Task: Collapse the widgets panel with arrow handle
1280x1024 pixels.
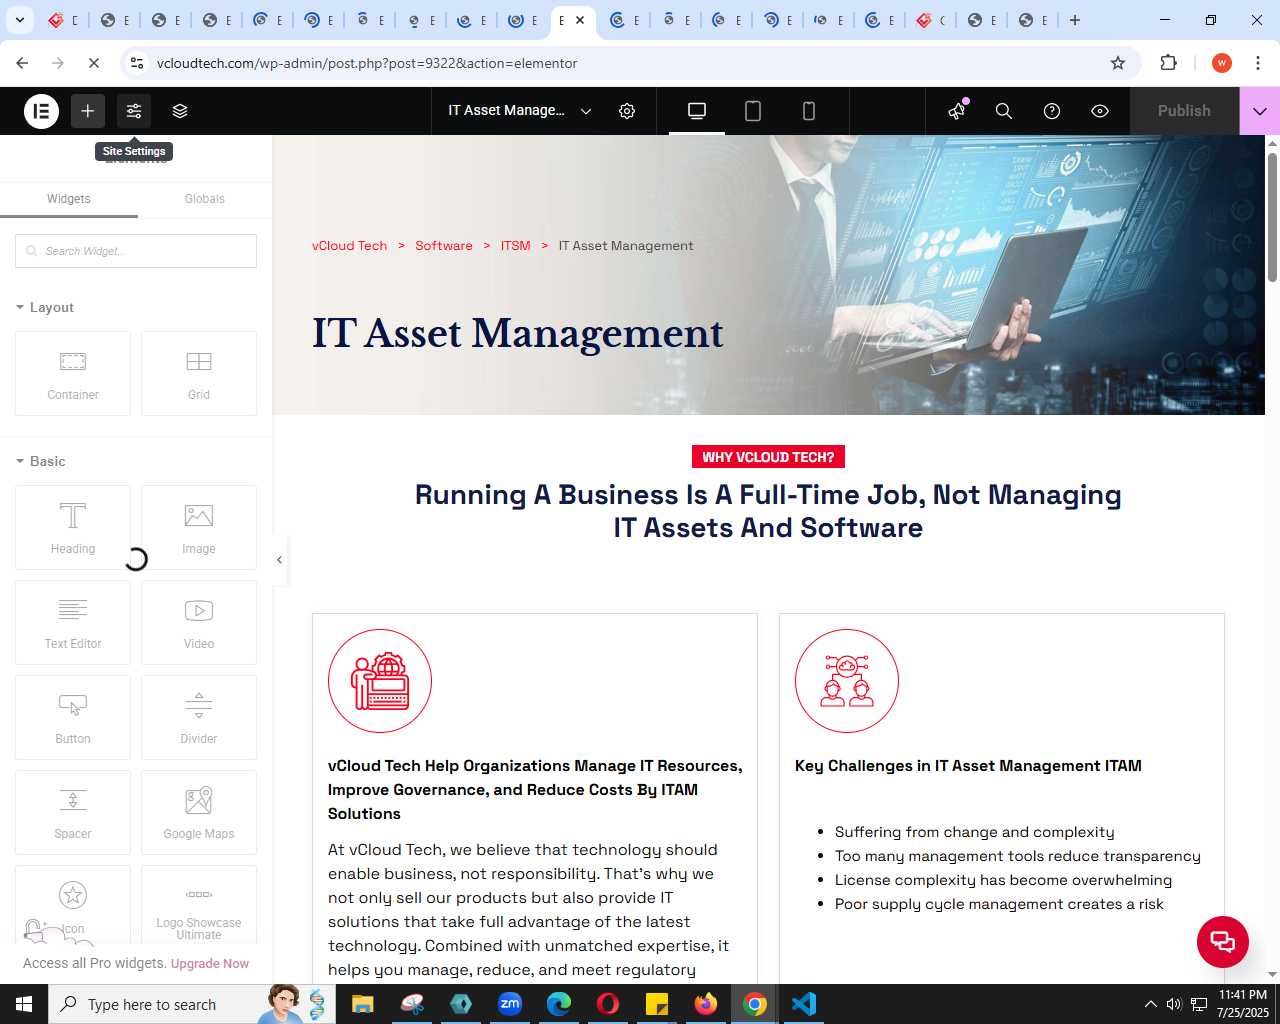Action: click(279, 560)
